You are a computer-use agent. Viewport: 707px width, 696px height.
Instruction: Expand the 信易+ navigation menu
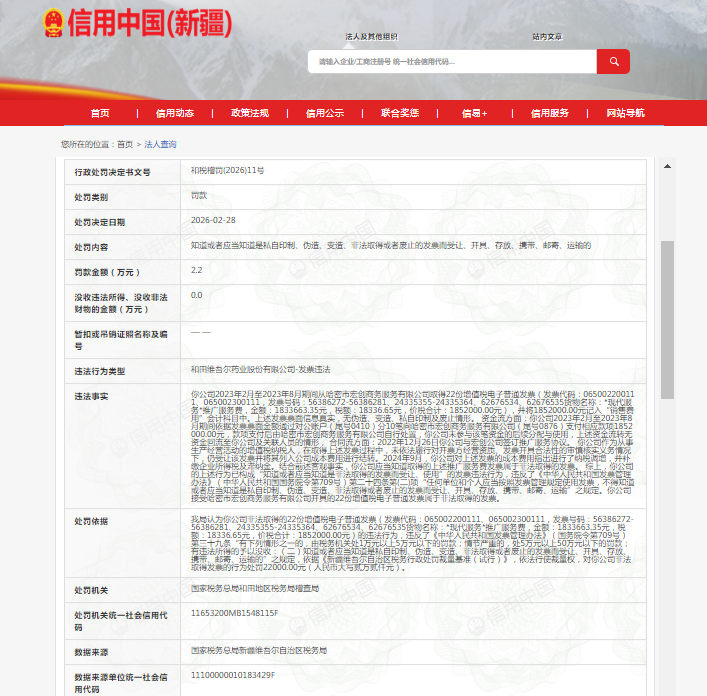(475, 113)
